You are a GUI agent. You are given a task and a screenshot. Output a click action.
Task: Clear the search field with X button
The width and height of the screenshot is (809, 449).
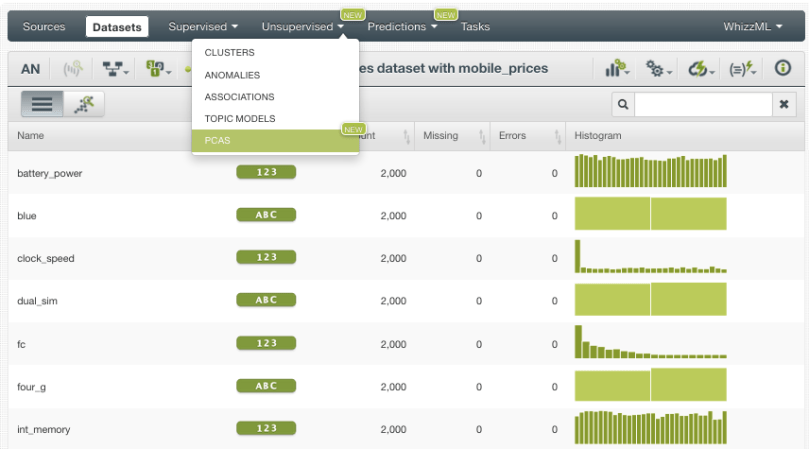click(785, 104)
